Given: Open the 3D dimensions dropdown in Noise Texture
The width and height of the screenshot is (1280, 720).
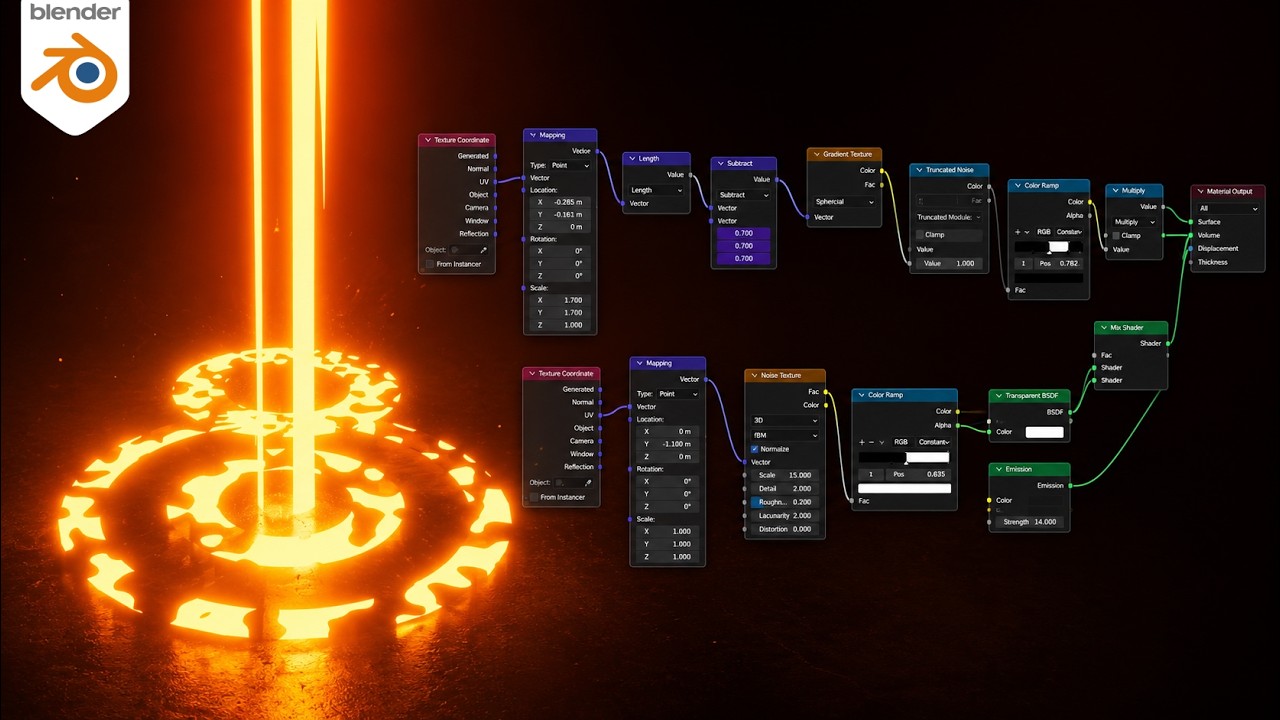Looking at the screenshot, I should (785, 421).
